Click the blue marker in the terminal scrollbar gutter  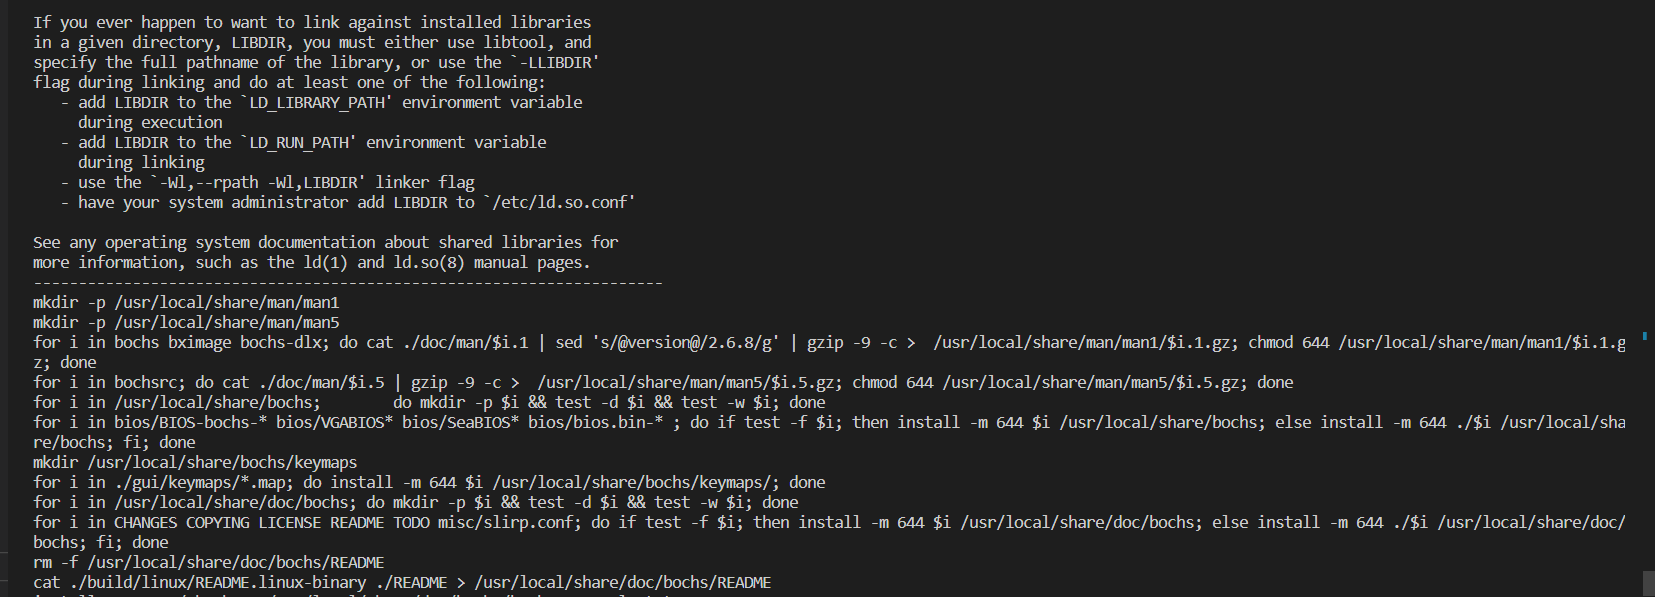pos(1645,336)
